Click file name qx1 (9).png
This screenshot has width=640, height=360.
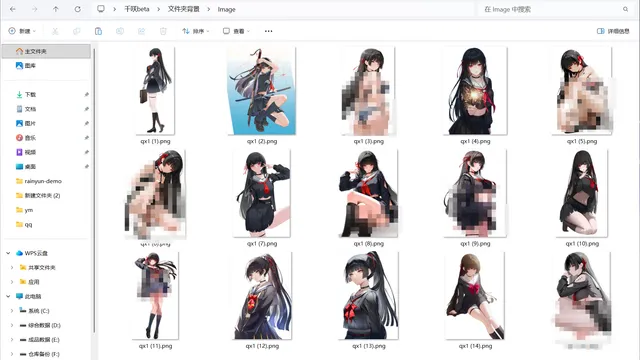(x=475, y=243)
